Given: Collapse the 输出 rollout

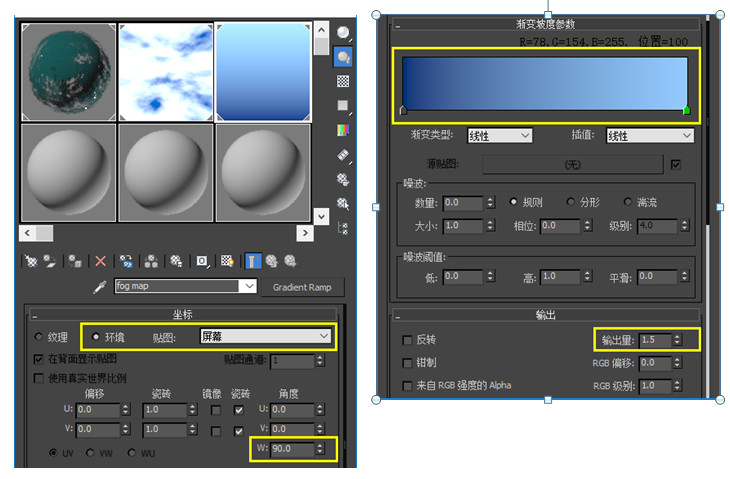Looking at the screenshot, I should (x=546, y=315).
